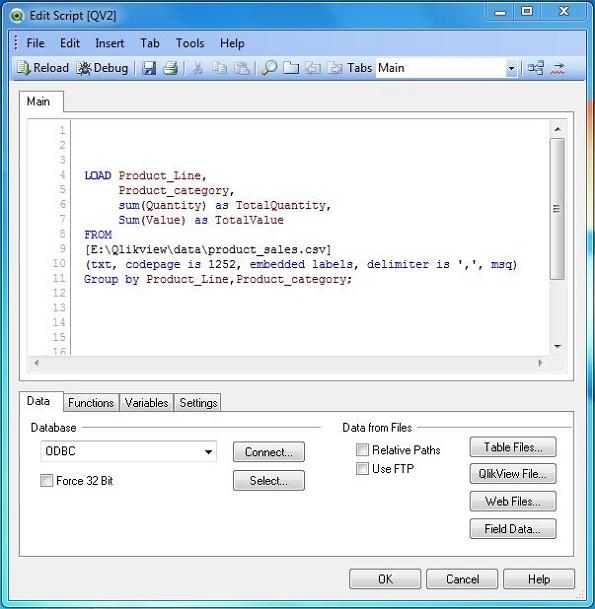Click the toolbar drag handle beside File
The height and width of the screenshot is (609, 595).
tap(16, 43)
